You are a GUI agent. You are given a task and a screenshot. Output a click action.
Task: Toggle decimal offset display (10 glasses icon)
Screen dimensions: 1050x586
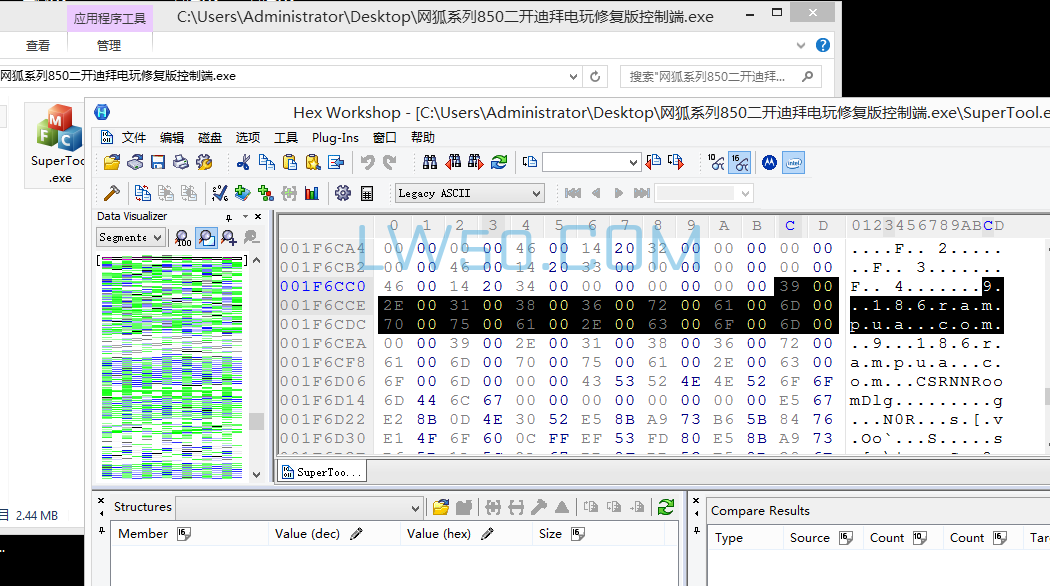(x=716, y=162)
